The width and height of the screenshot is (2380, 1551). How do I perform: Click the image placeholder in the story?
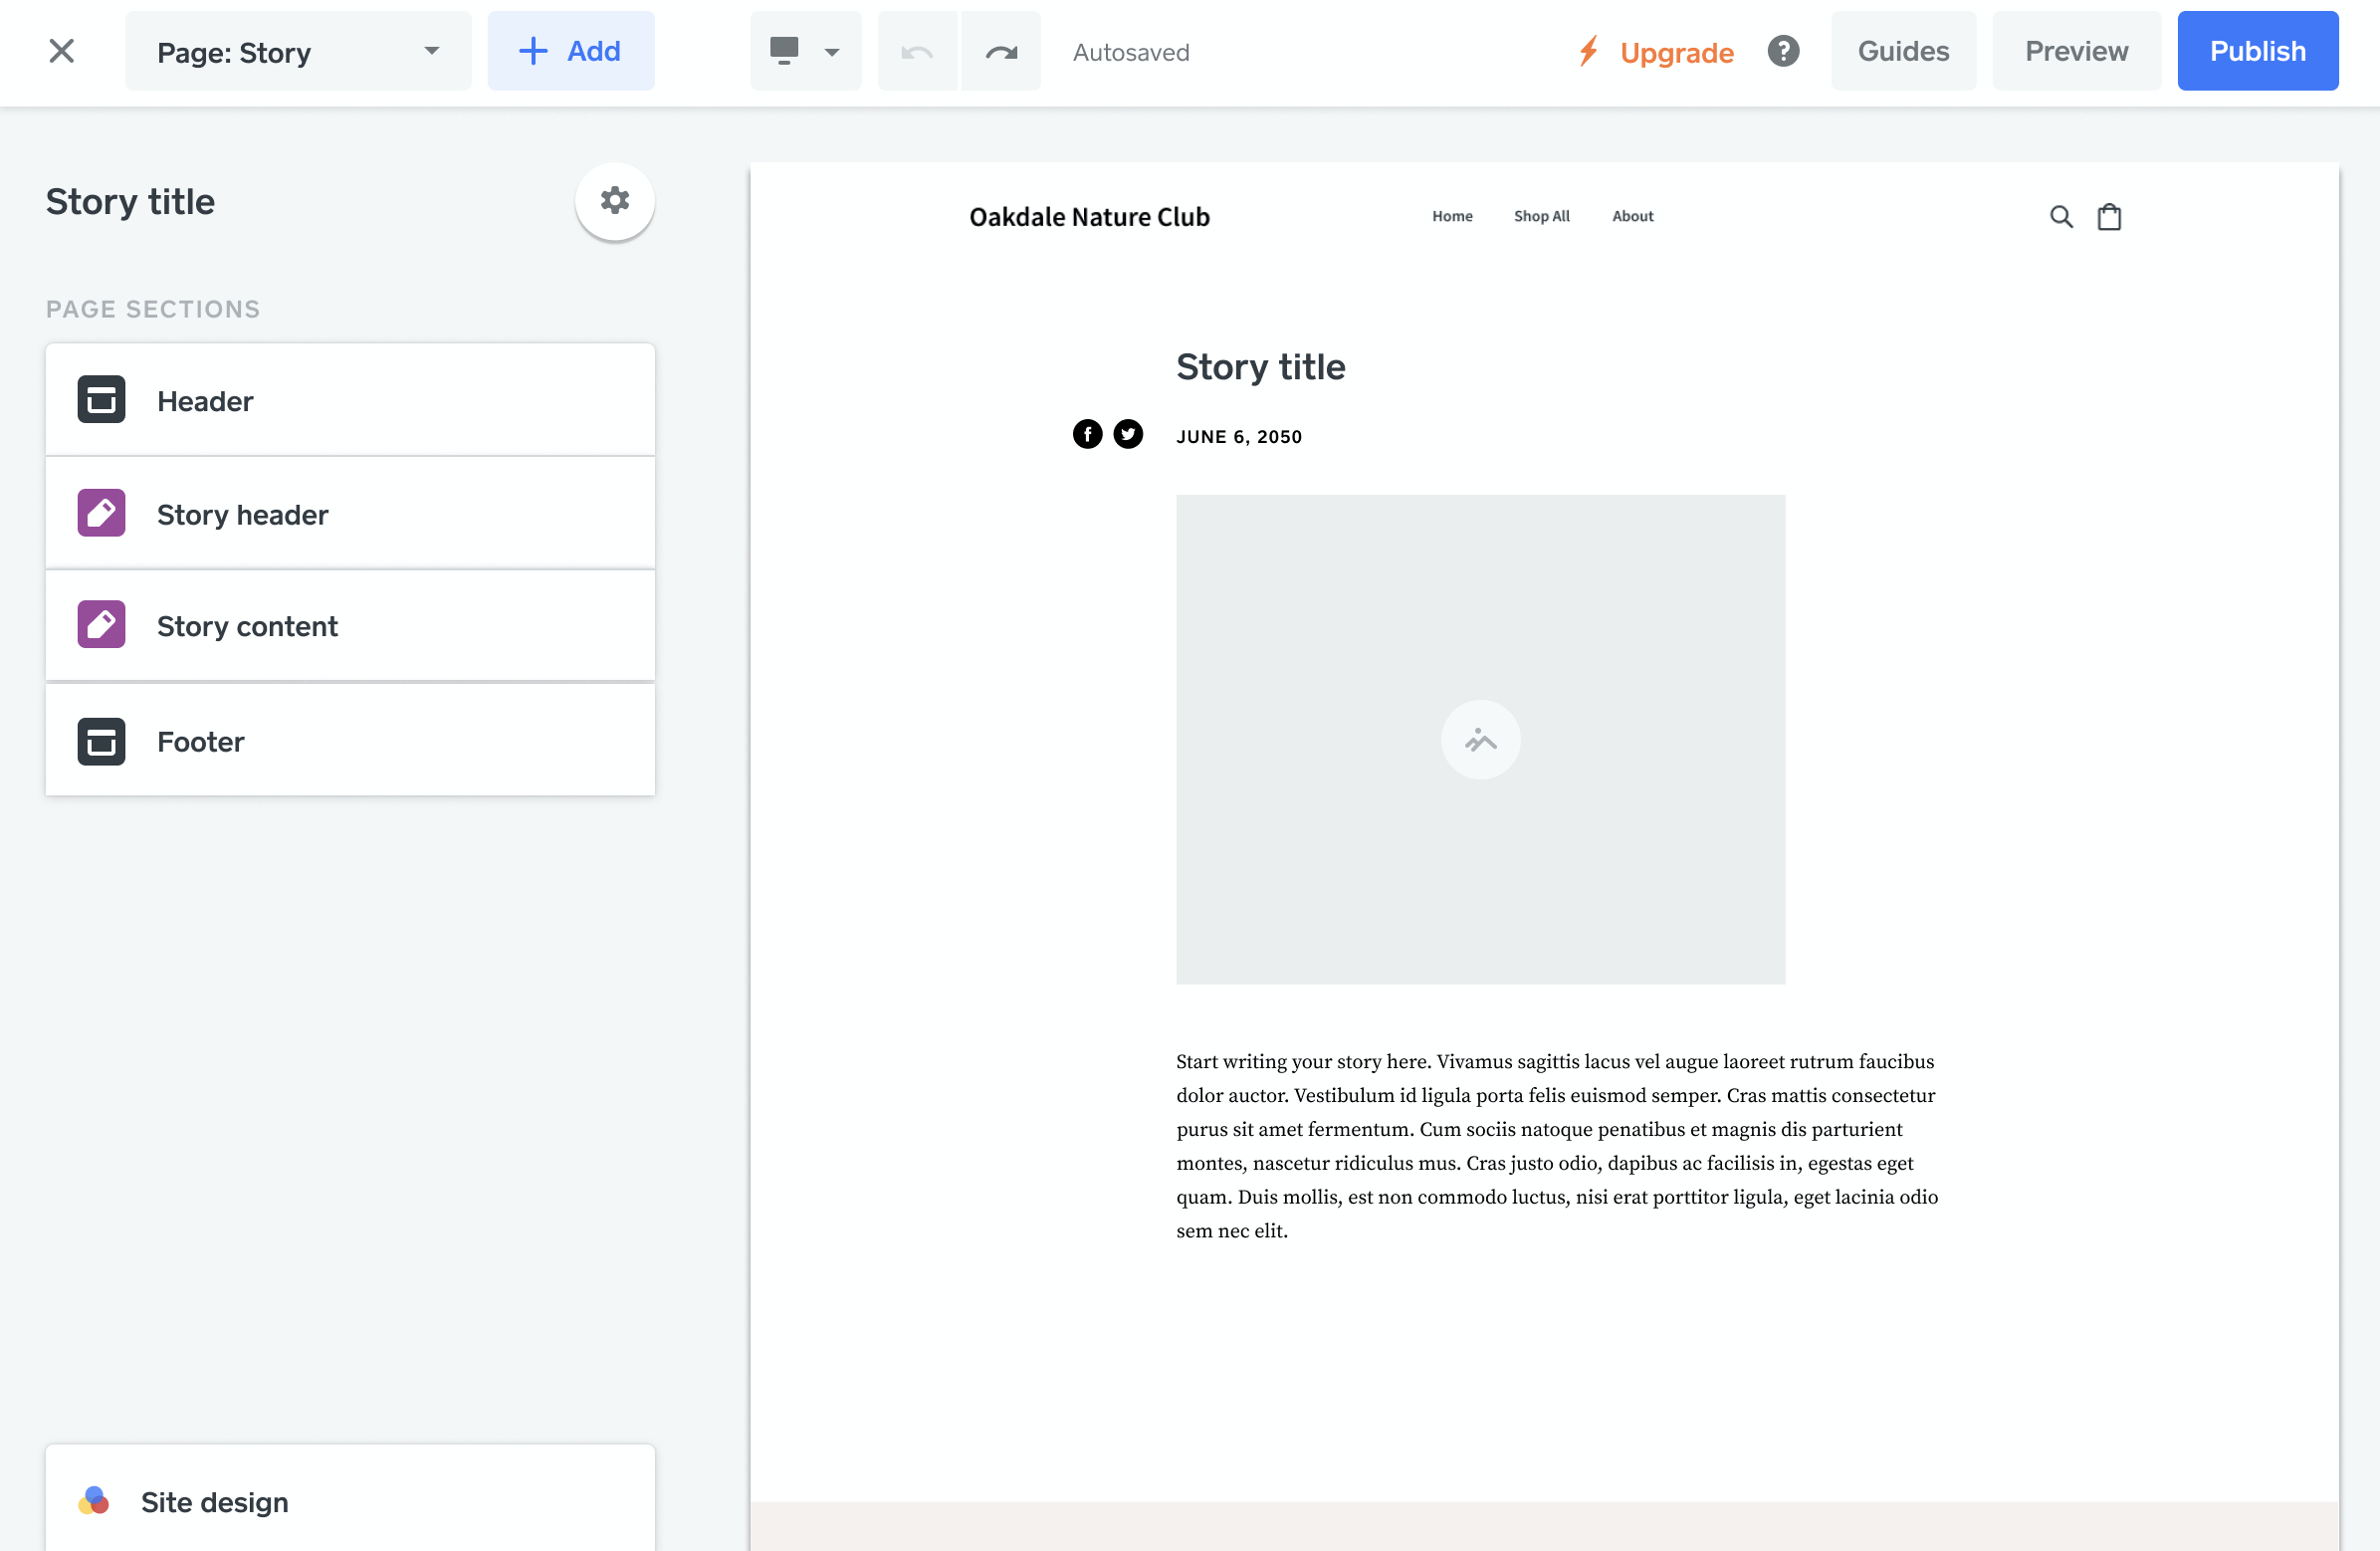(x=1480, y=740)
